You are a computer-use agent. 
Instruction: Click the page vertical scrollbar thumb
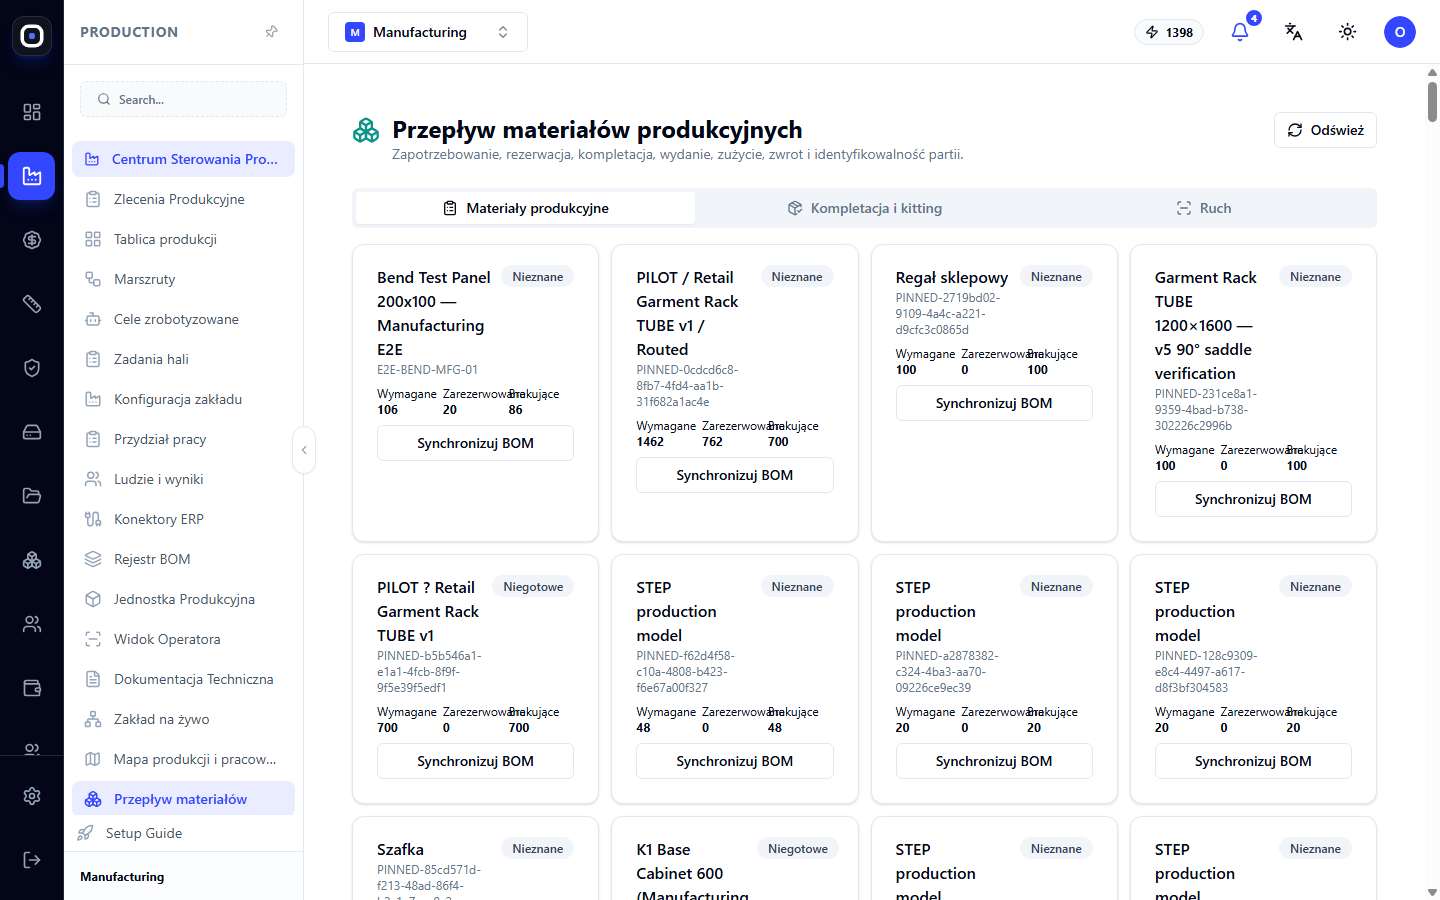click(x=1432, y=100)
